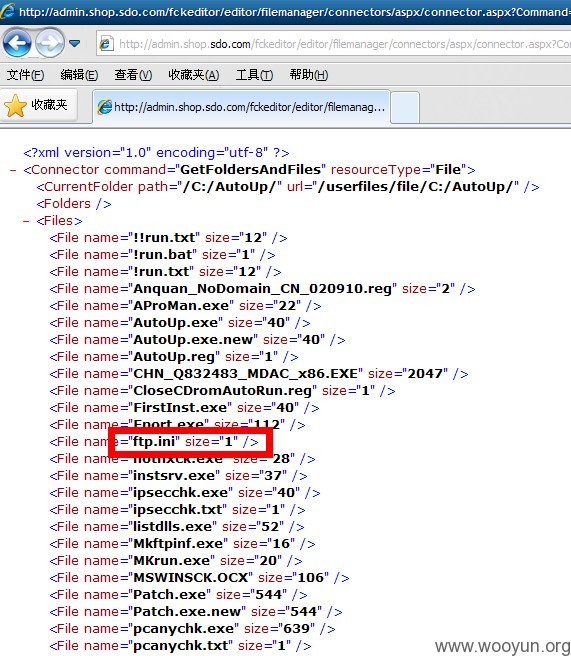This screenshot has width=571, height=656.
Task: Click the ipsecchk.exe file entry
Action: click(x=185, y=493)
